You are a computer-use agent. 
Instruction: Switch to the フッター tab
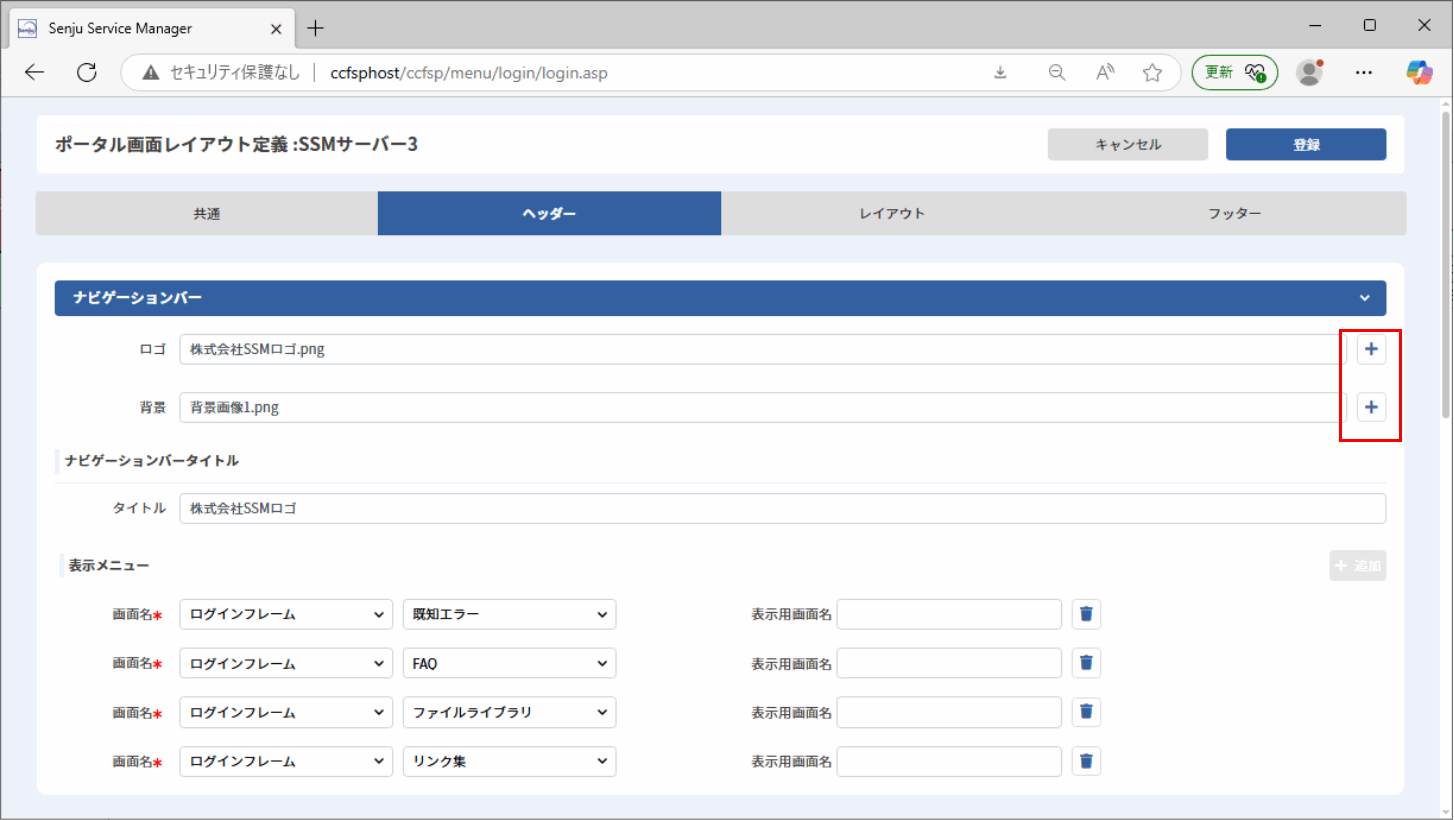pyautogui.click(x=1234, y=213)
